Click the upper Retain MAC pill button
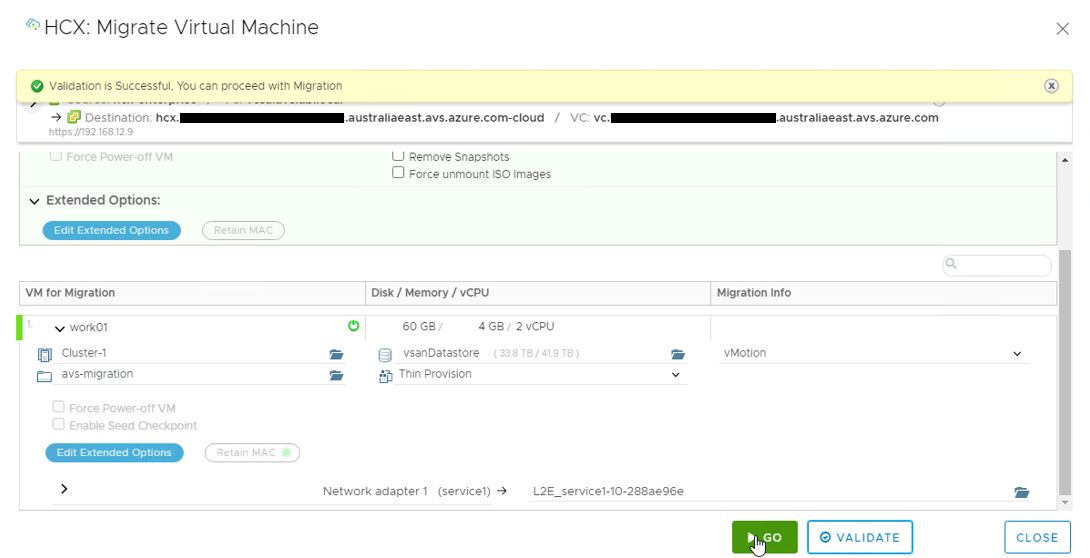The image size is (1090, 558). [x=243, y=230]
